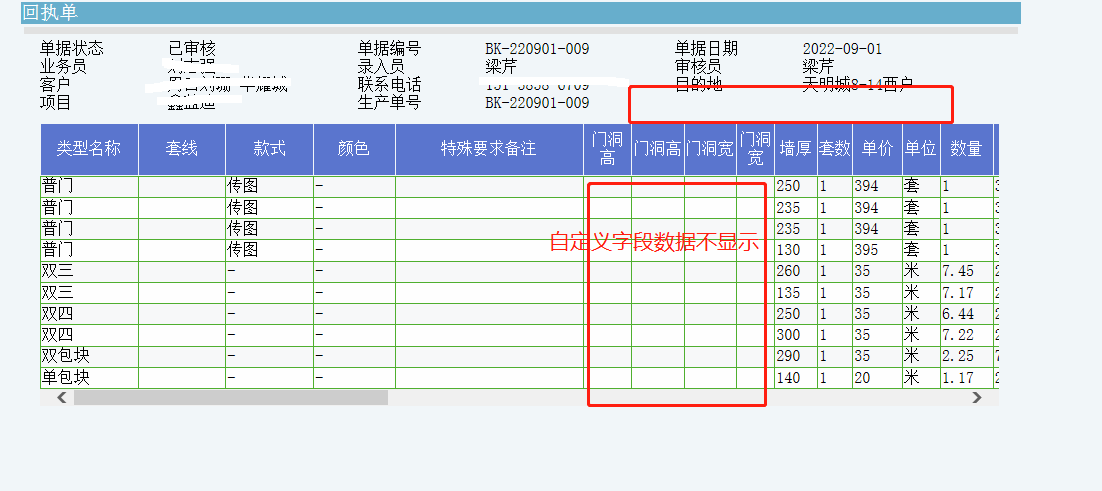Click the 套线 column header
1102x491 pixels.
(x=182, y=149)
